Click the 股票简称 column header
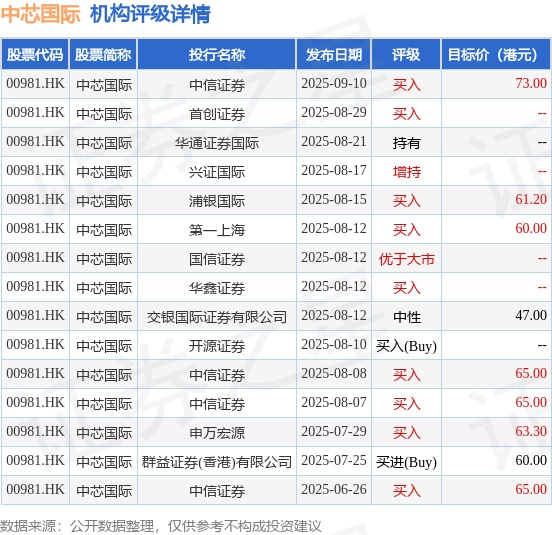The width and height of the screenshot is (552, 535). coord(103,55)
